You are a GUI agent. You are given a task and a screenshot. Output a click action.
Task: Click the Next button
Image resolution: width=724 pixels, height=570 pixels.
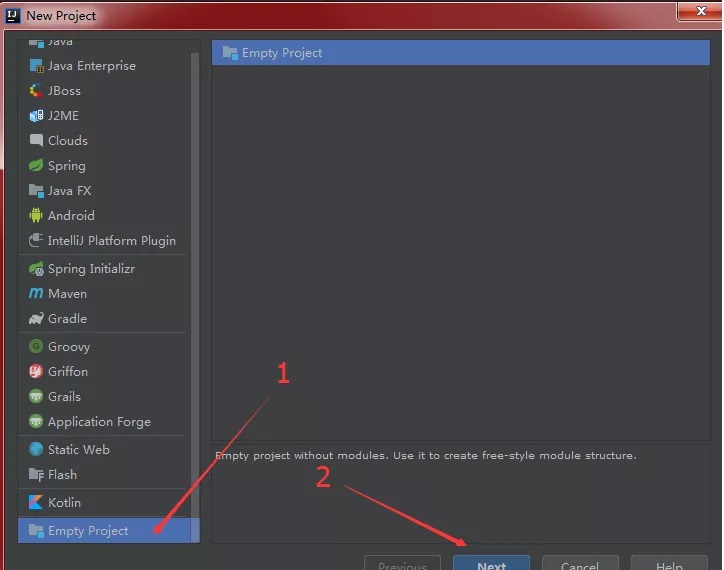[x=491, y=564]
